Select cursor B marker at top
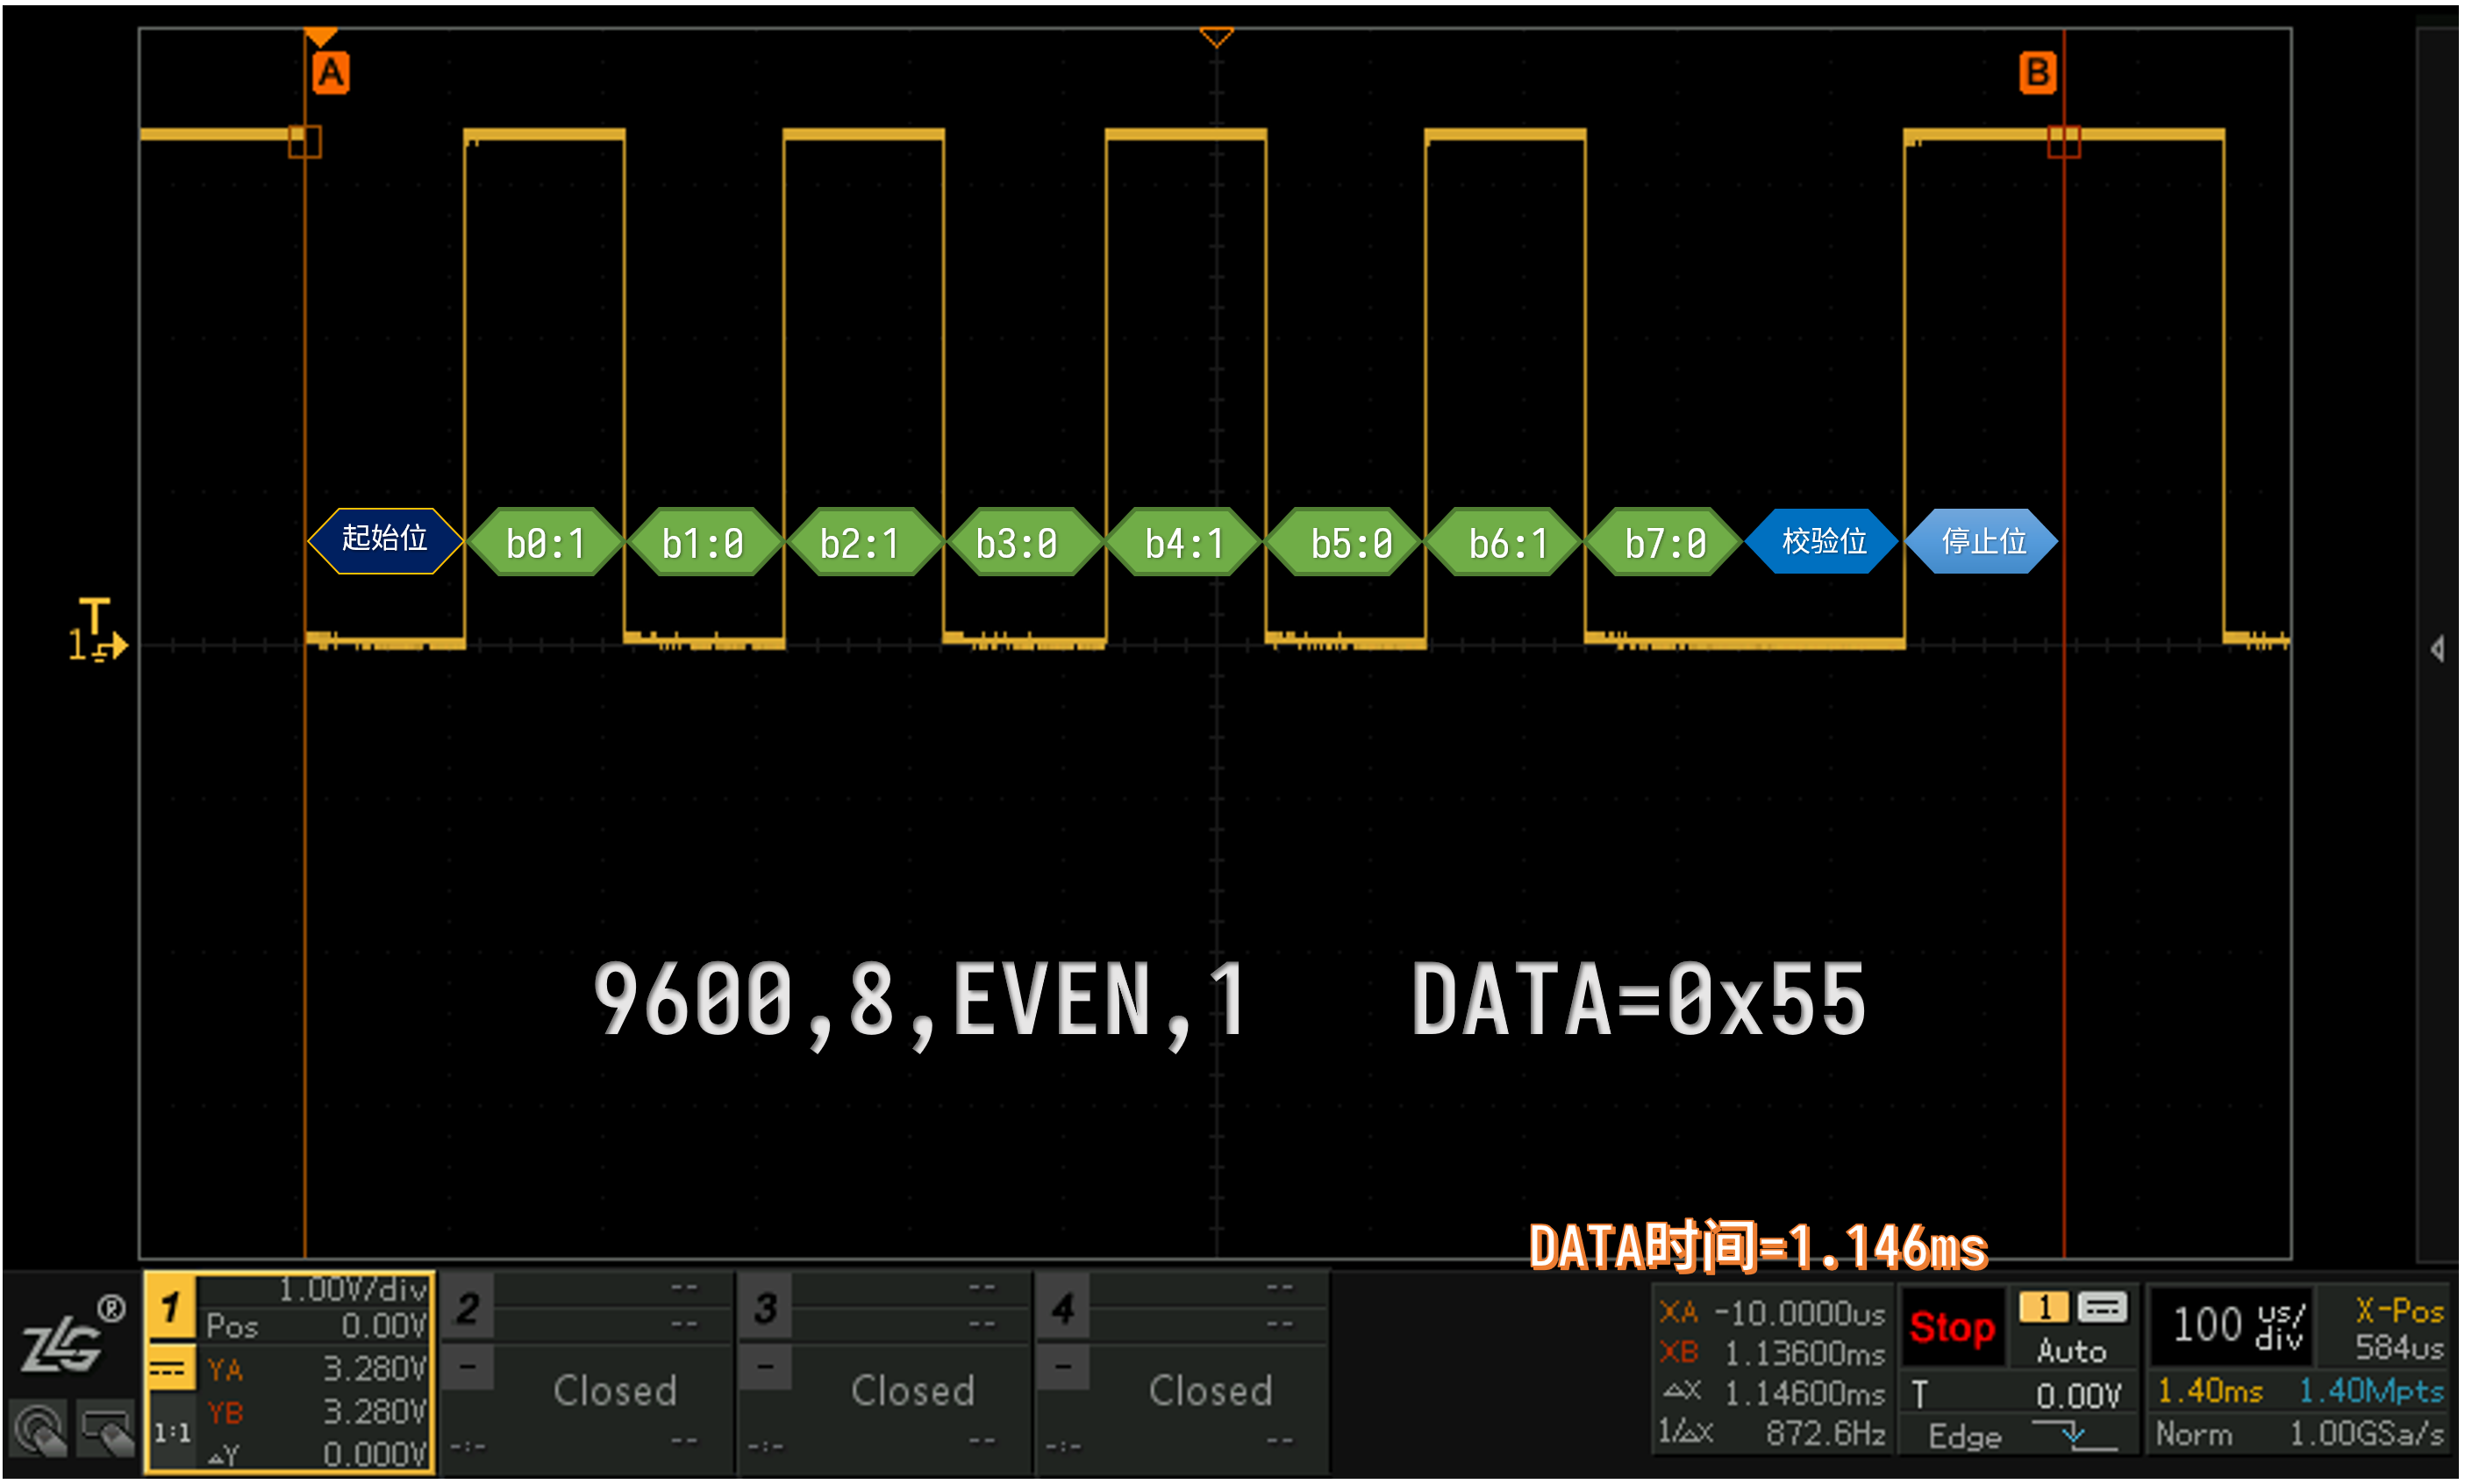 [x=2037, y=73]
